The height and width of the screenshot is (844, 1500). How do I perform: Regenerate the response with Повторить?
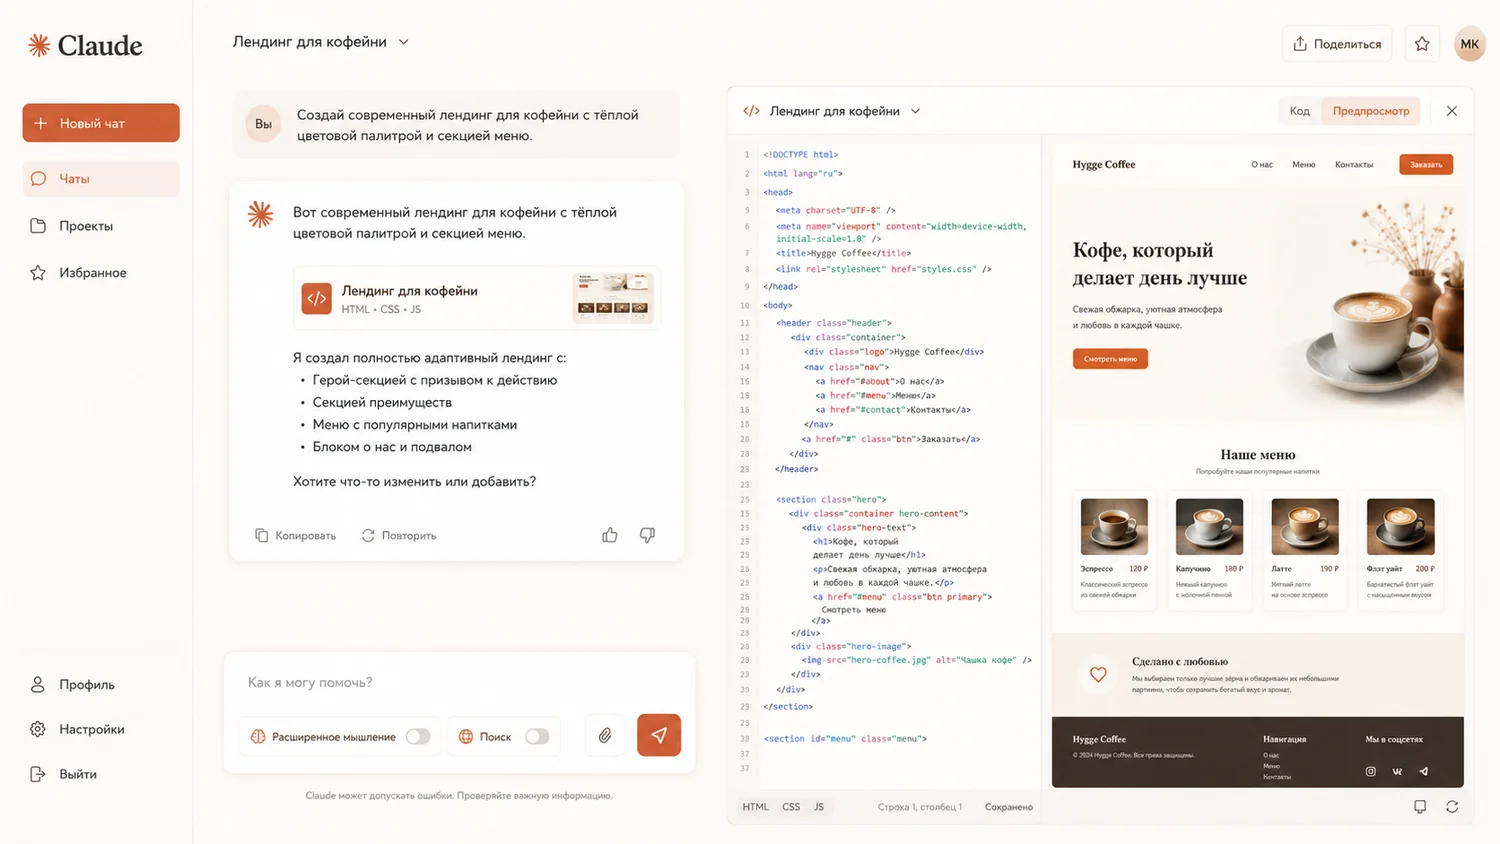(x=399, y=536)
